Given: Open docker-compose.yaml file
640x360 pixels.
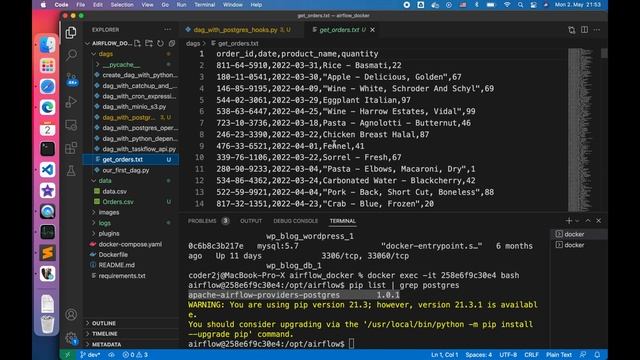Looking at the screenshot, I should [131, 244].
